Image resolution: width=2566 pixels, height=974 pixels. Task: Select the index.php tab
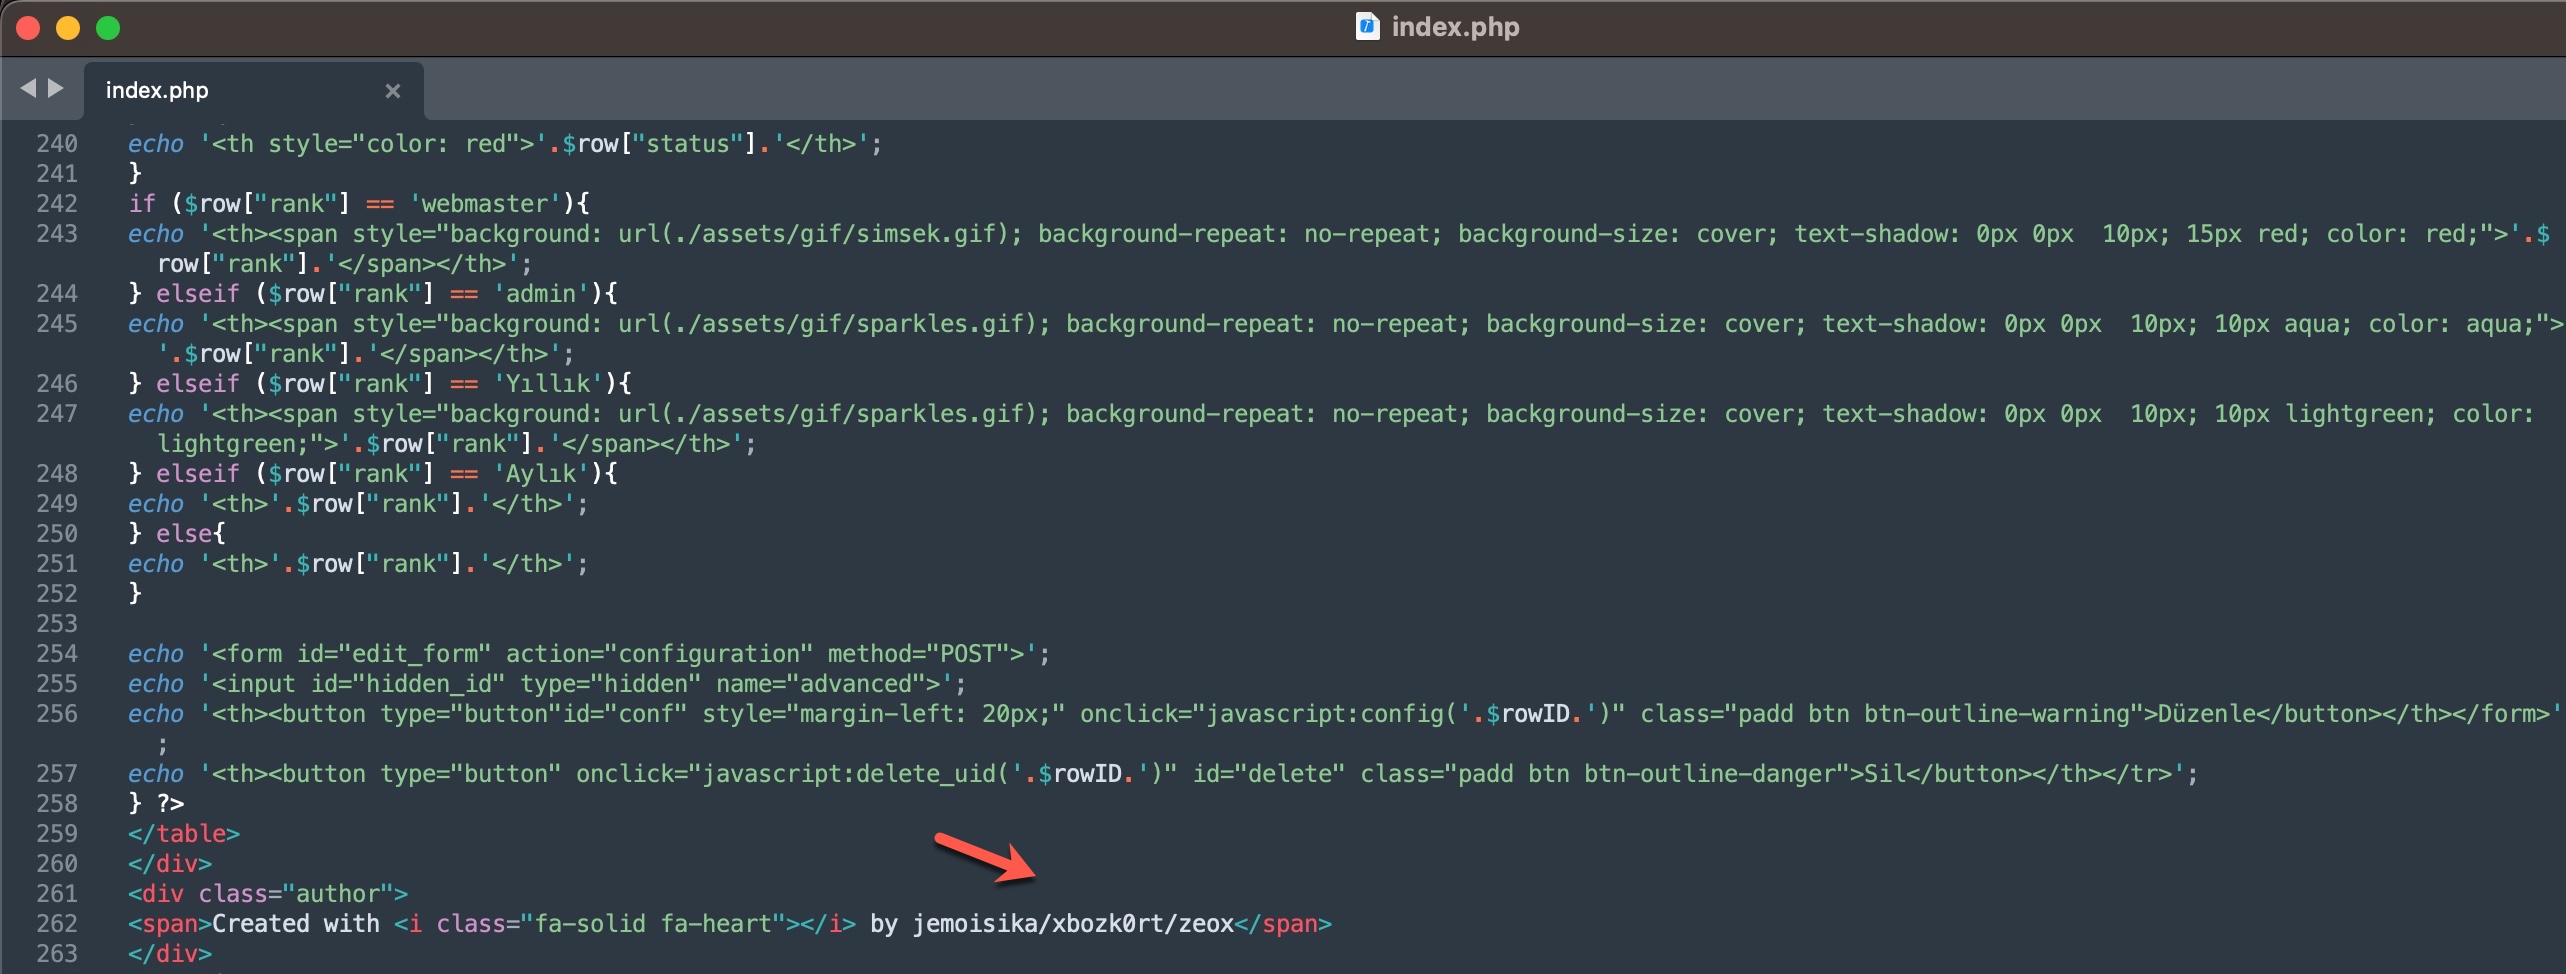pyautogui.click(x=254, y=91)
